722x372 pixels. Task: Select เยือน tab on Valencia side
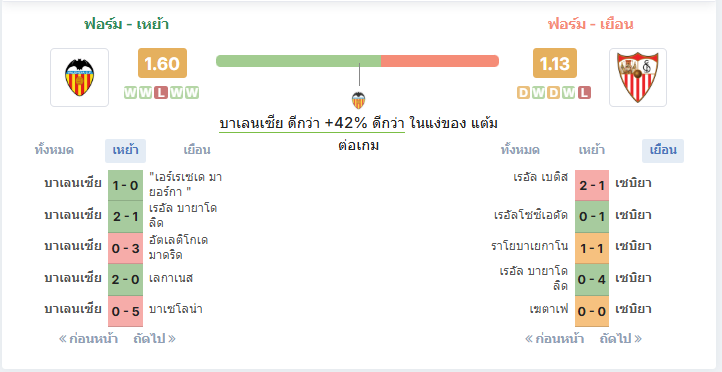197,150
